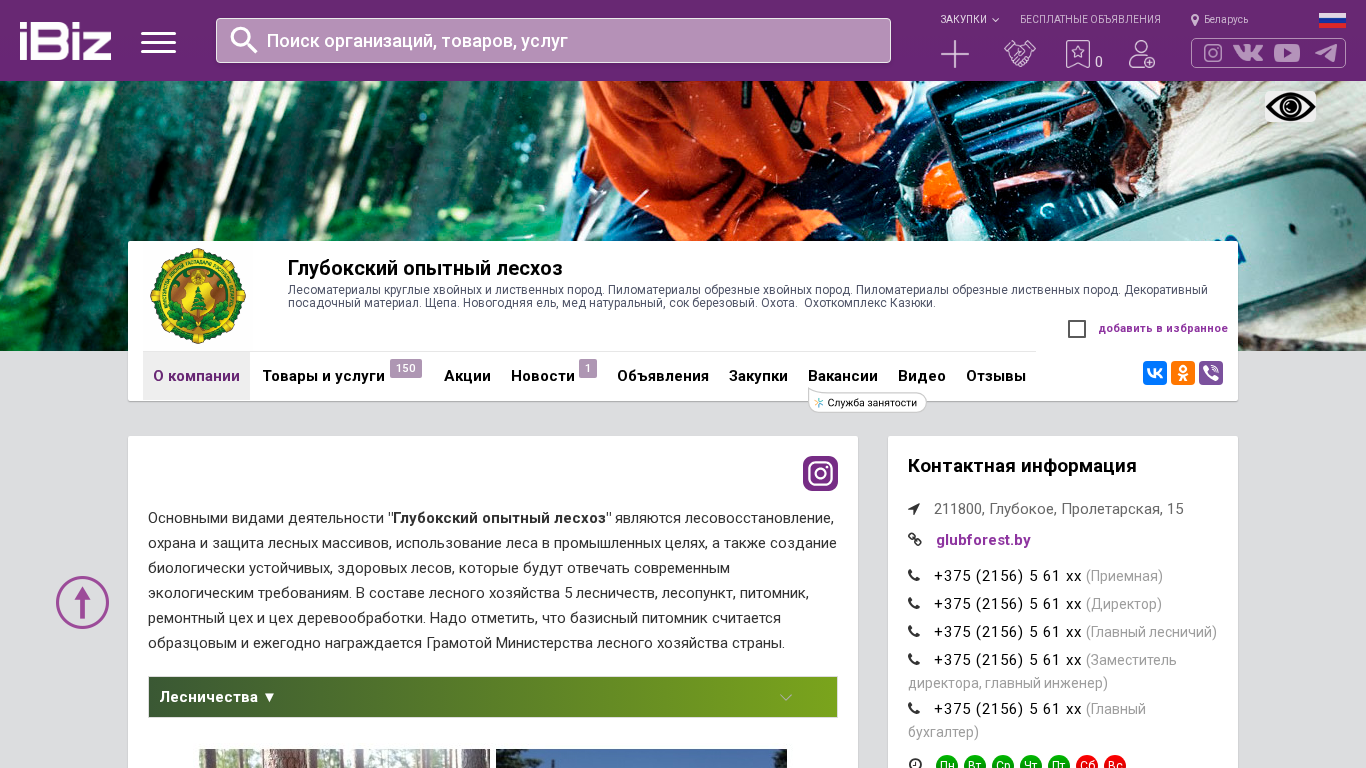The width and height of the screenshot is (1366, 768).
Task: Click the address 211800, Глубокое, Пролетарская, 15
Action: point(1059,509)
